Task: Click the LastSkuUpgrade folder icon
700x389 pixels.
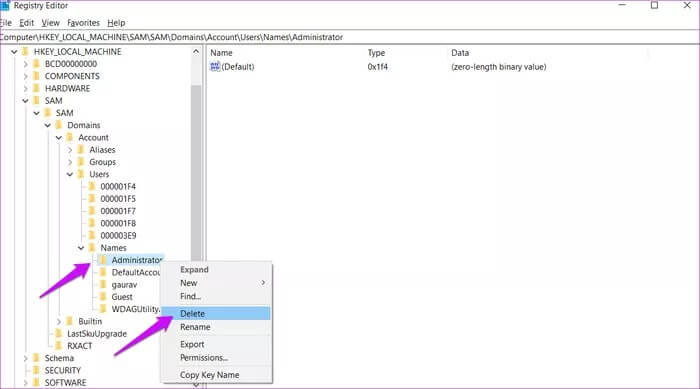Action: click(59, 334)
